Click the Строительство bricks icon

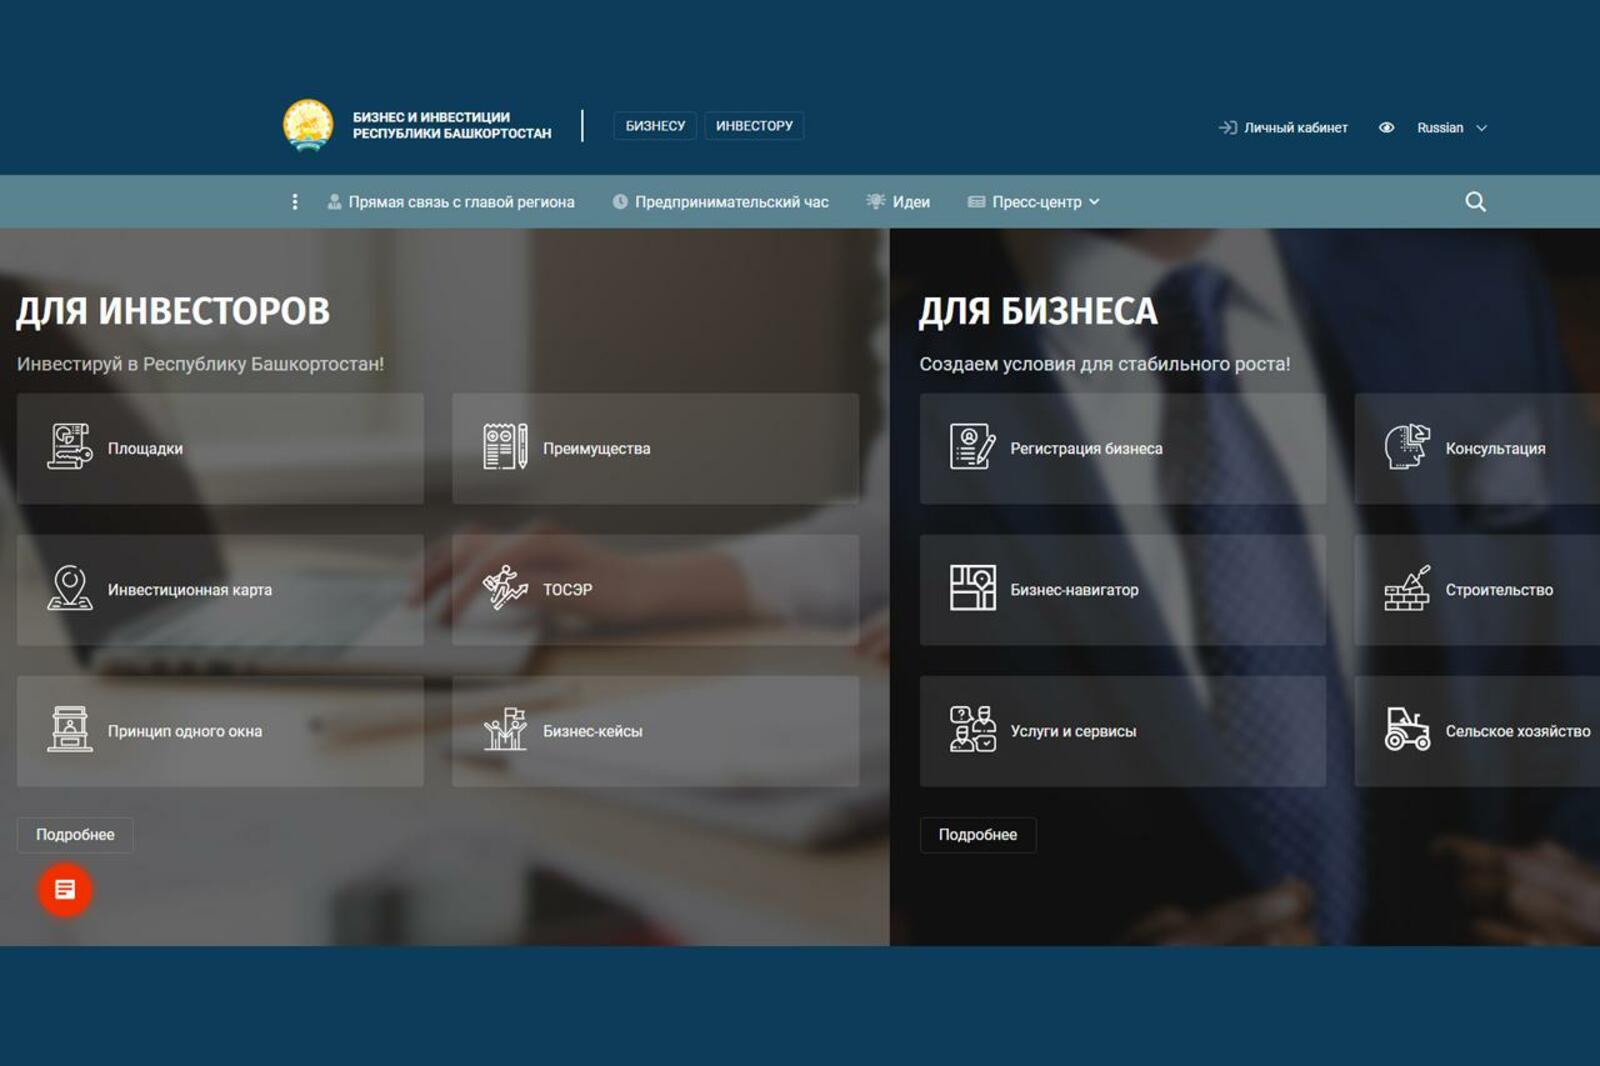pyautogui.click(x=1408, y=588)
